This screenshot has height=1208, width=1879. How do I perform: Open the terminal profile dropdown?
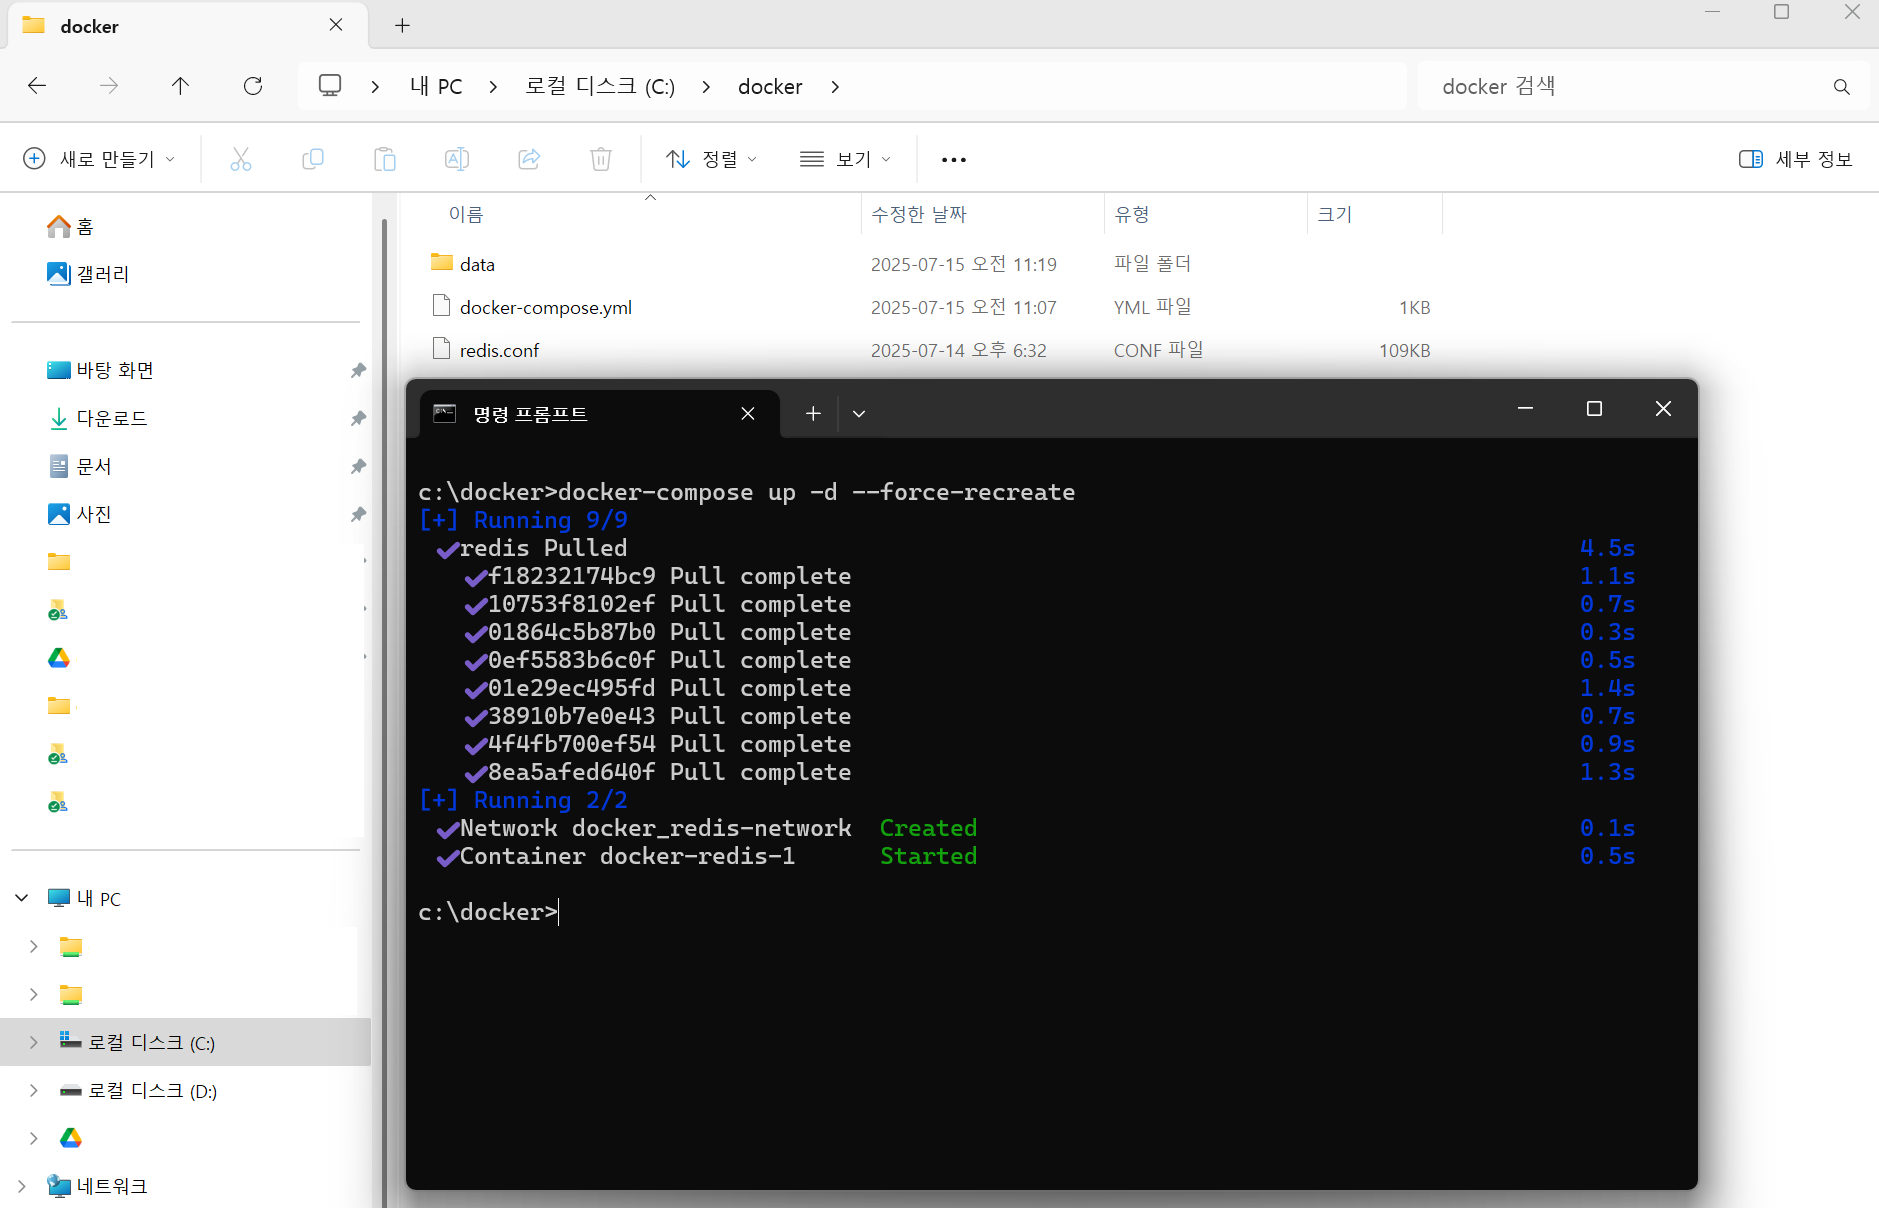pyautogui.click(x=859, y=414)
